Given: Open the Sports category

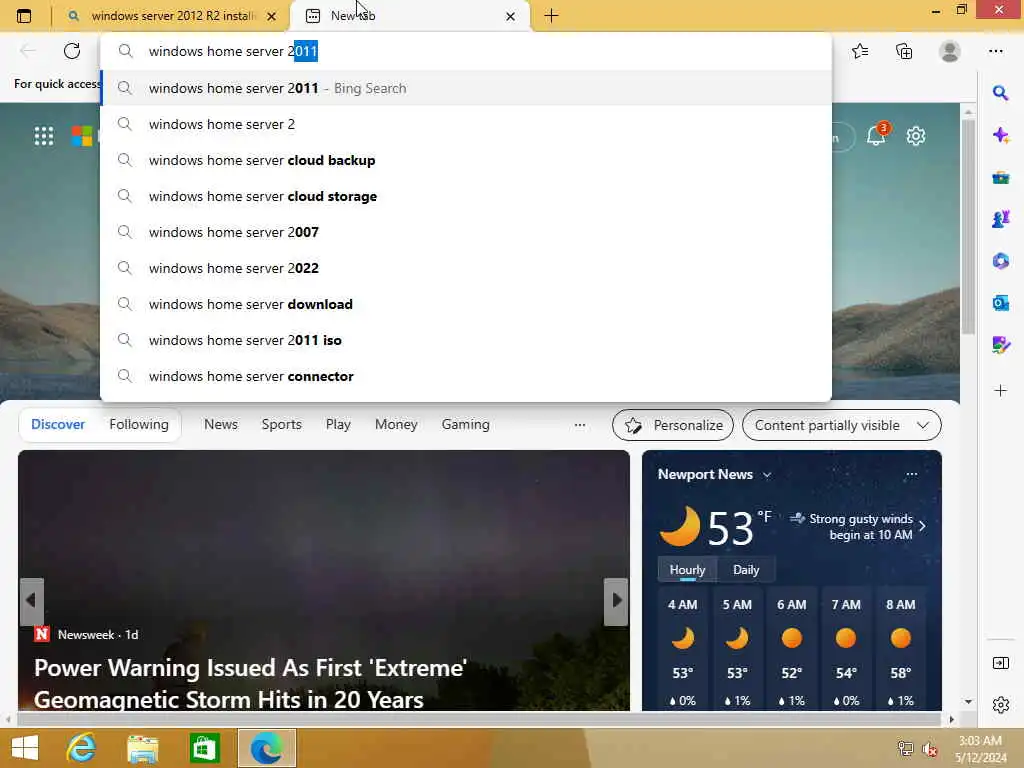Looking at the screenshot, I should coord(281,424).
